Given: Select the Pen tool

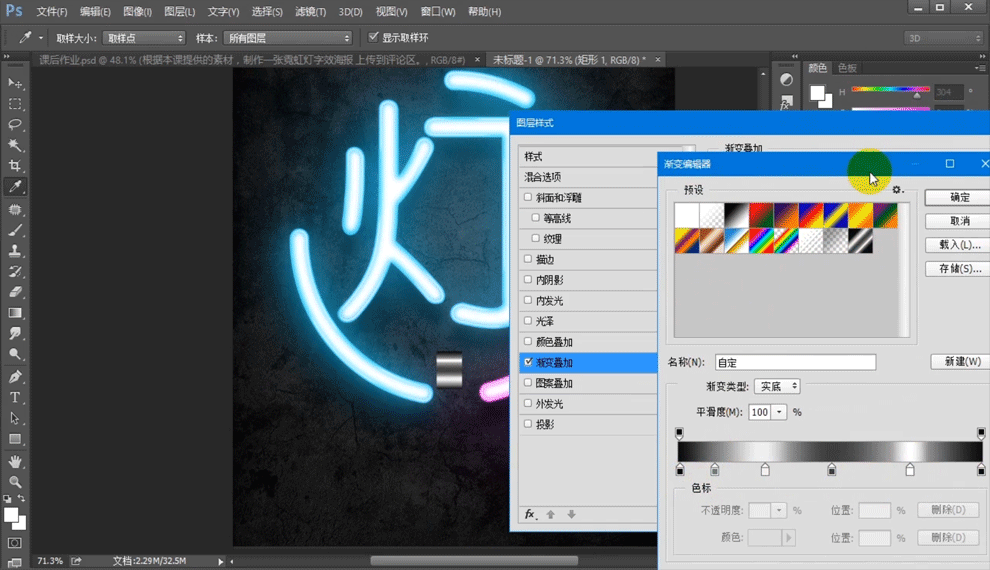Looking at the screenshot, I should coord(15,377).
